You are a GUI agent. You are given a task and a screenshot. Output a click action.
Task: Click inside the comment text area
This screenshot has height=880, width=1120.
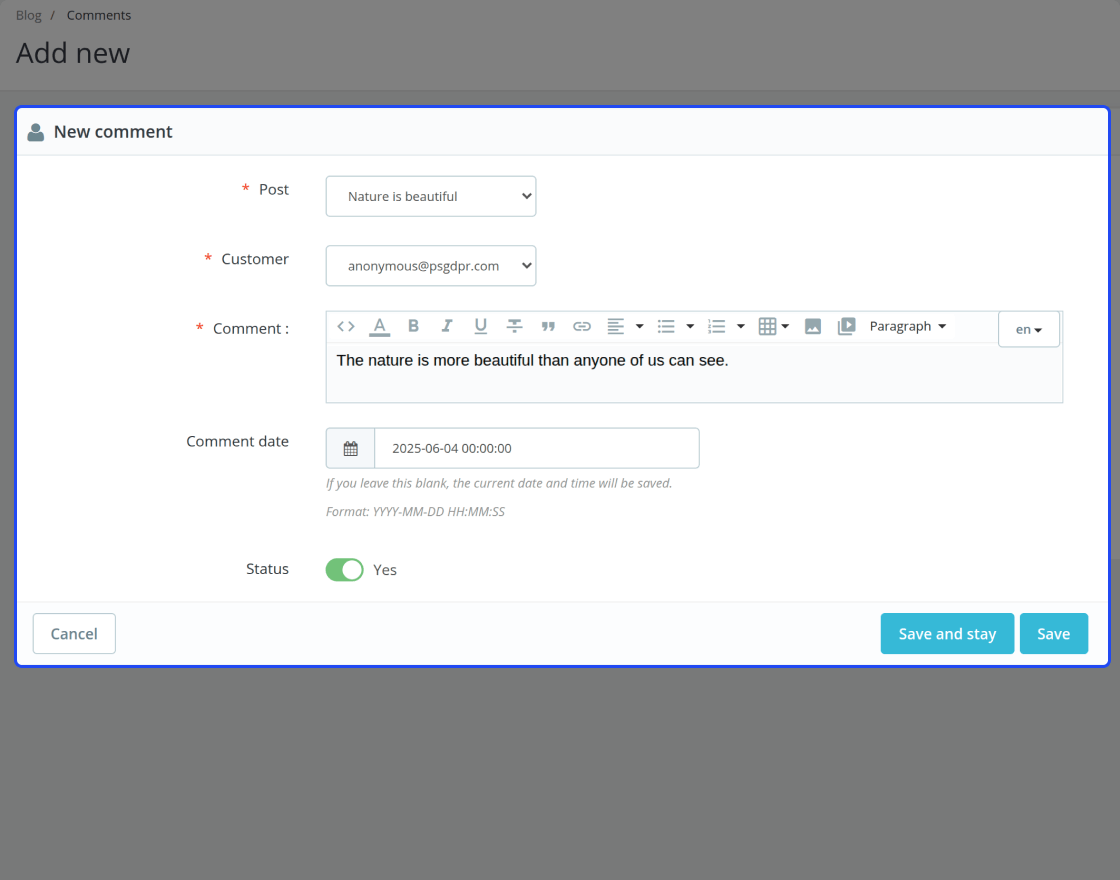point(694,373)
